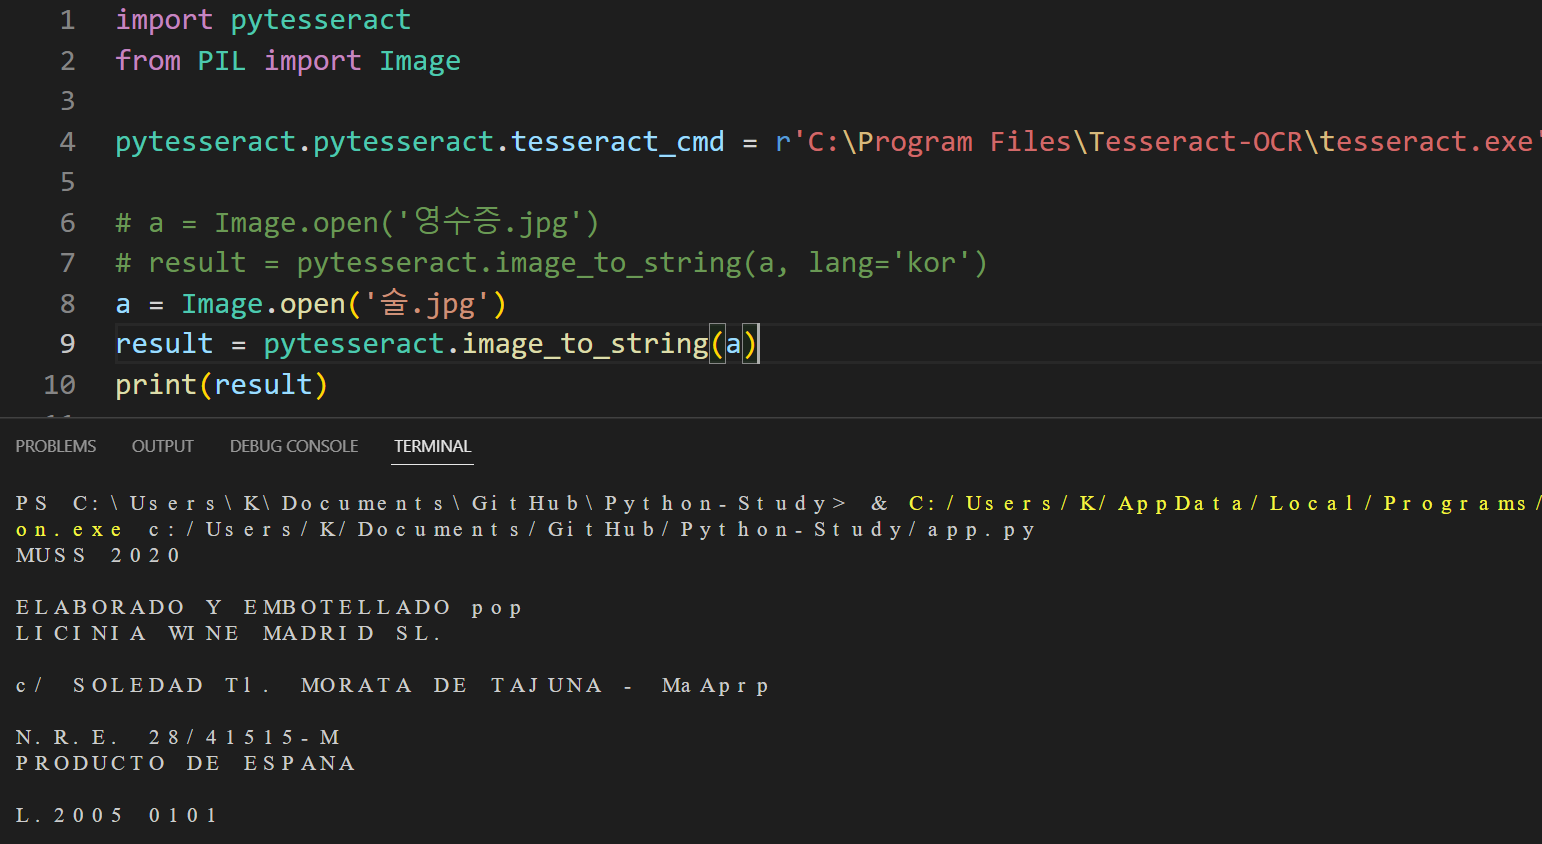The image size is (1542, 844).
Task: Click terminal line 'LICINIA WINE MADRID SL.'
Action: 227,634
